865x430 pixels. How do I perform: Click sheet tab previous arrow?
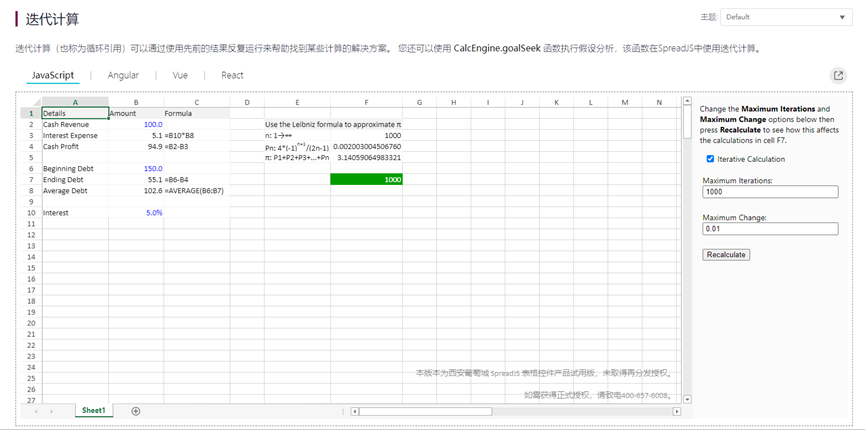pyautogui.click(x=36, y=411)
